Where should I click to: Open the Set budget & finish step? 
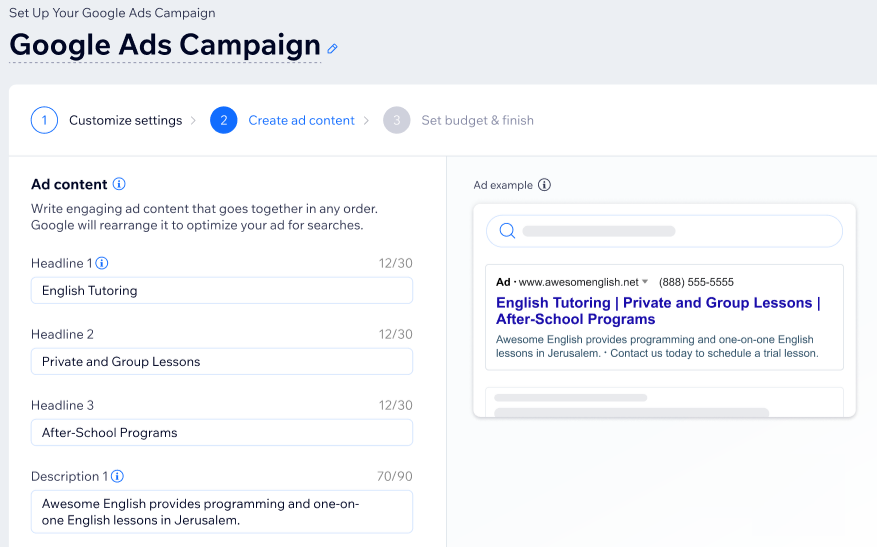(477, 120)
